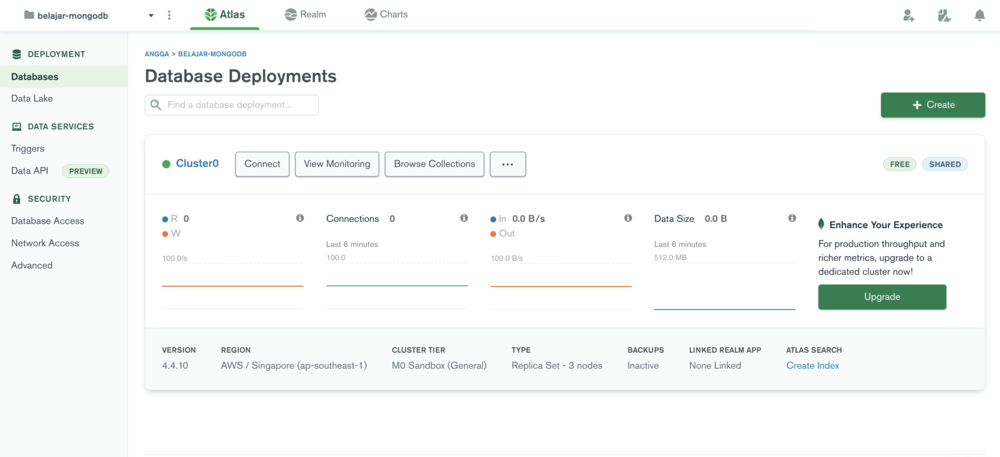Open Data API in the sidebar

pos(29,171)
